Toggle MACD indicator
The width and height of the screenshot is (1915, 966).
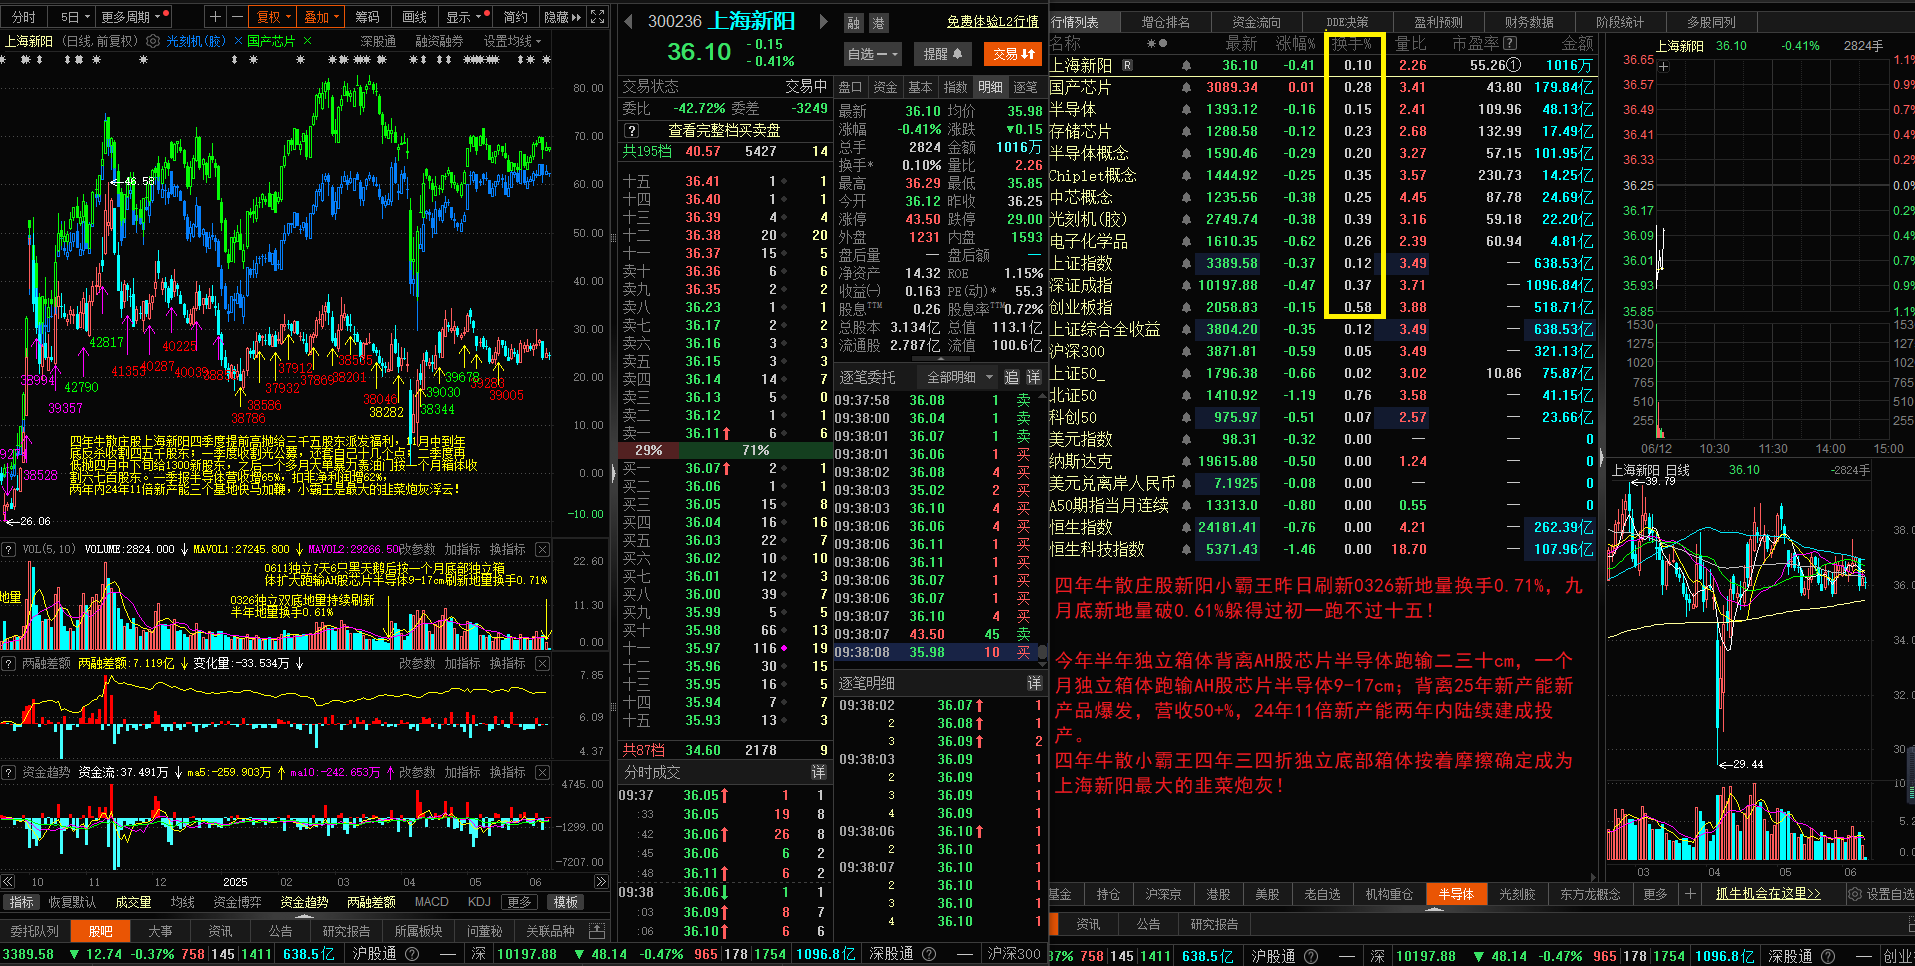tap(431, 902)
